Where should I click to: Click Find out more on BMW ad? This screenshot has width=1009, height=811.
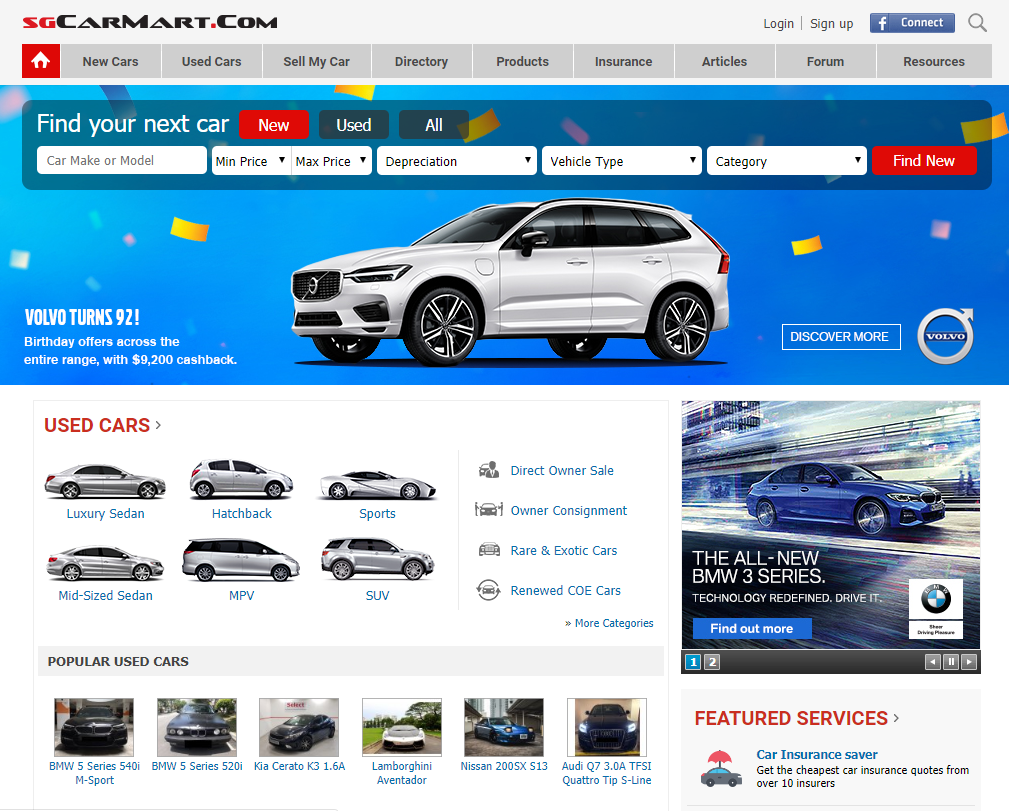click(x=752, y=628)
